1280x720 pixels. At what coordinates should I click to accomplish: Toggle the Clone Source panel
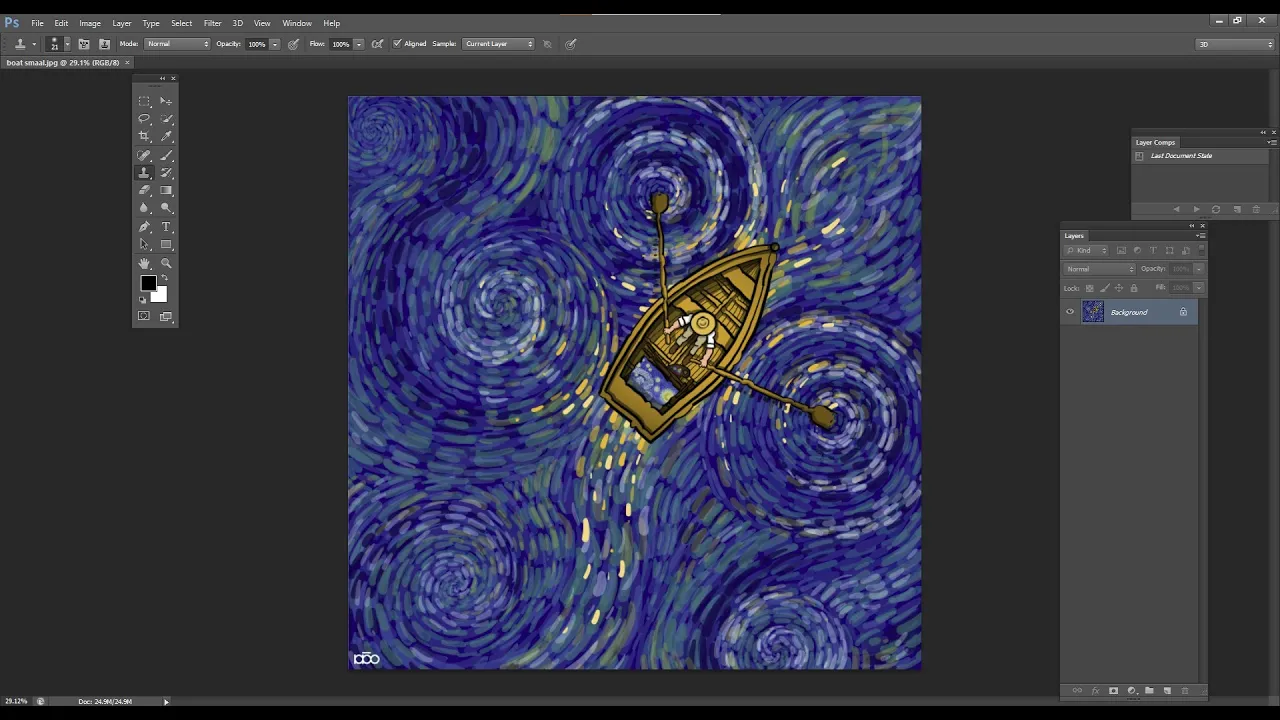tap(104, 44)
